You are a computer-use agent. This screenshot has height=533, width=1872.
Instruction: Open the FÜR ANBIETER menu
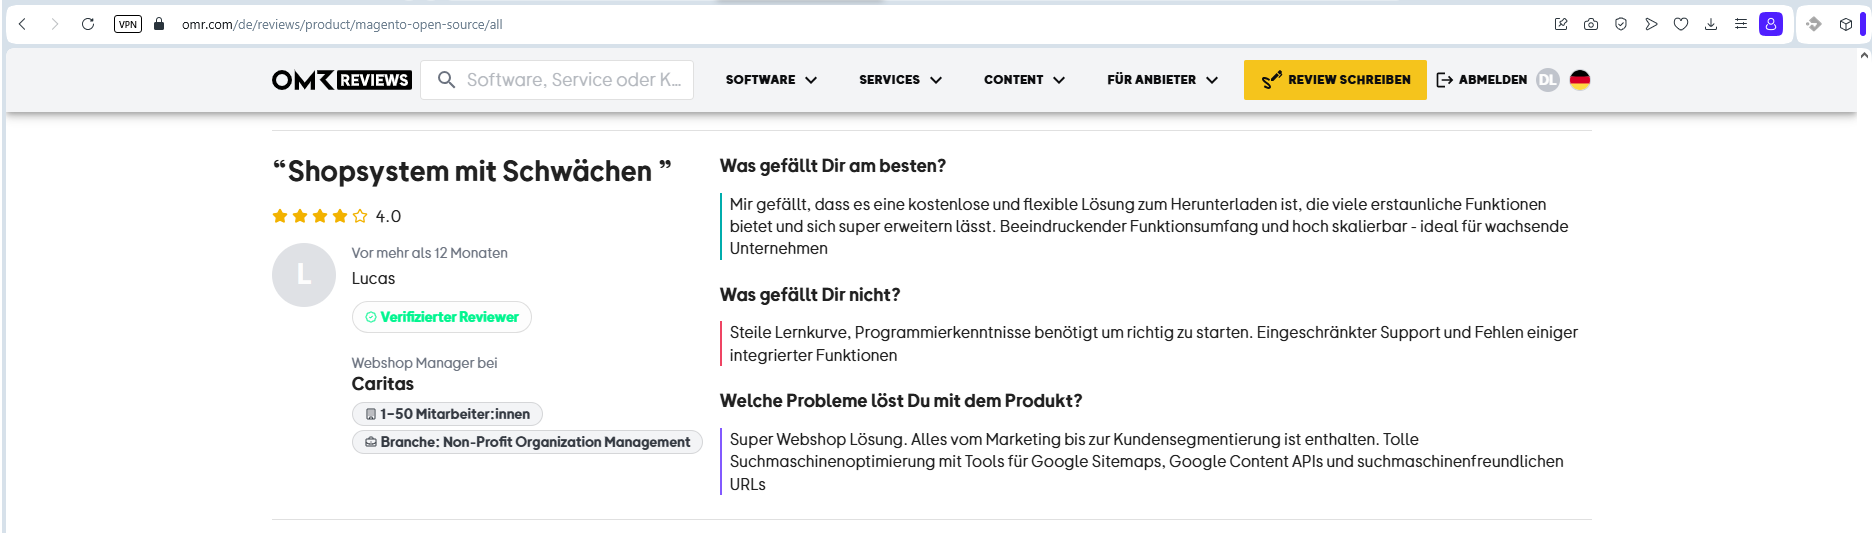1162,80
